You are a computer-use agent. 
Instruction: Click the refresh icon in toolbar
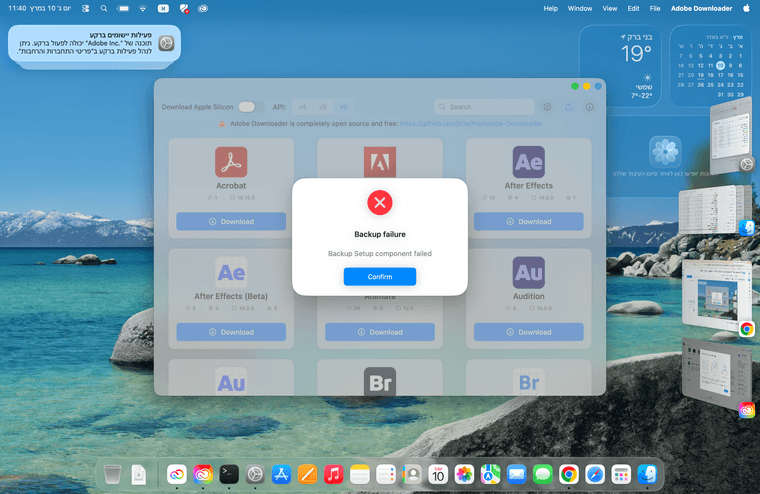click(568, 107)
